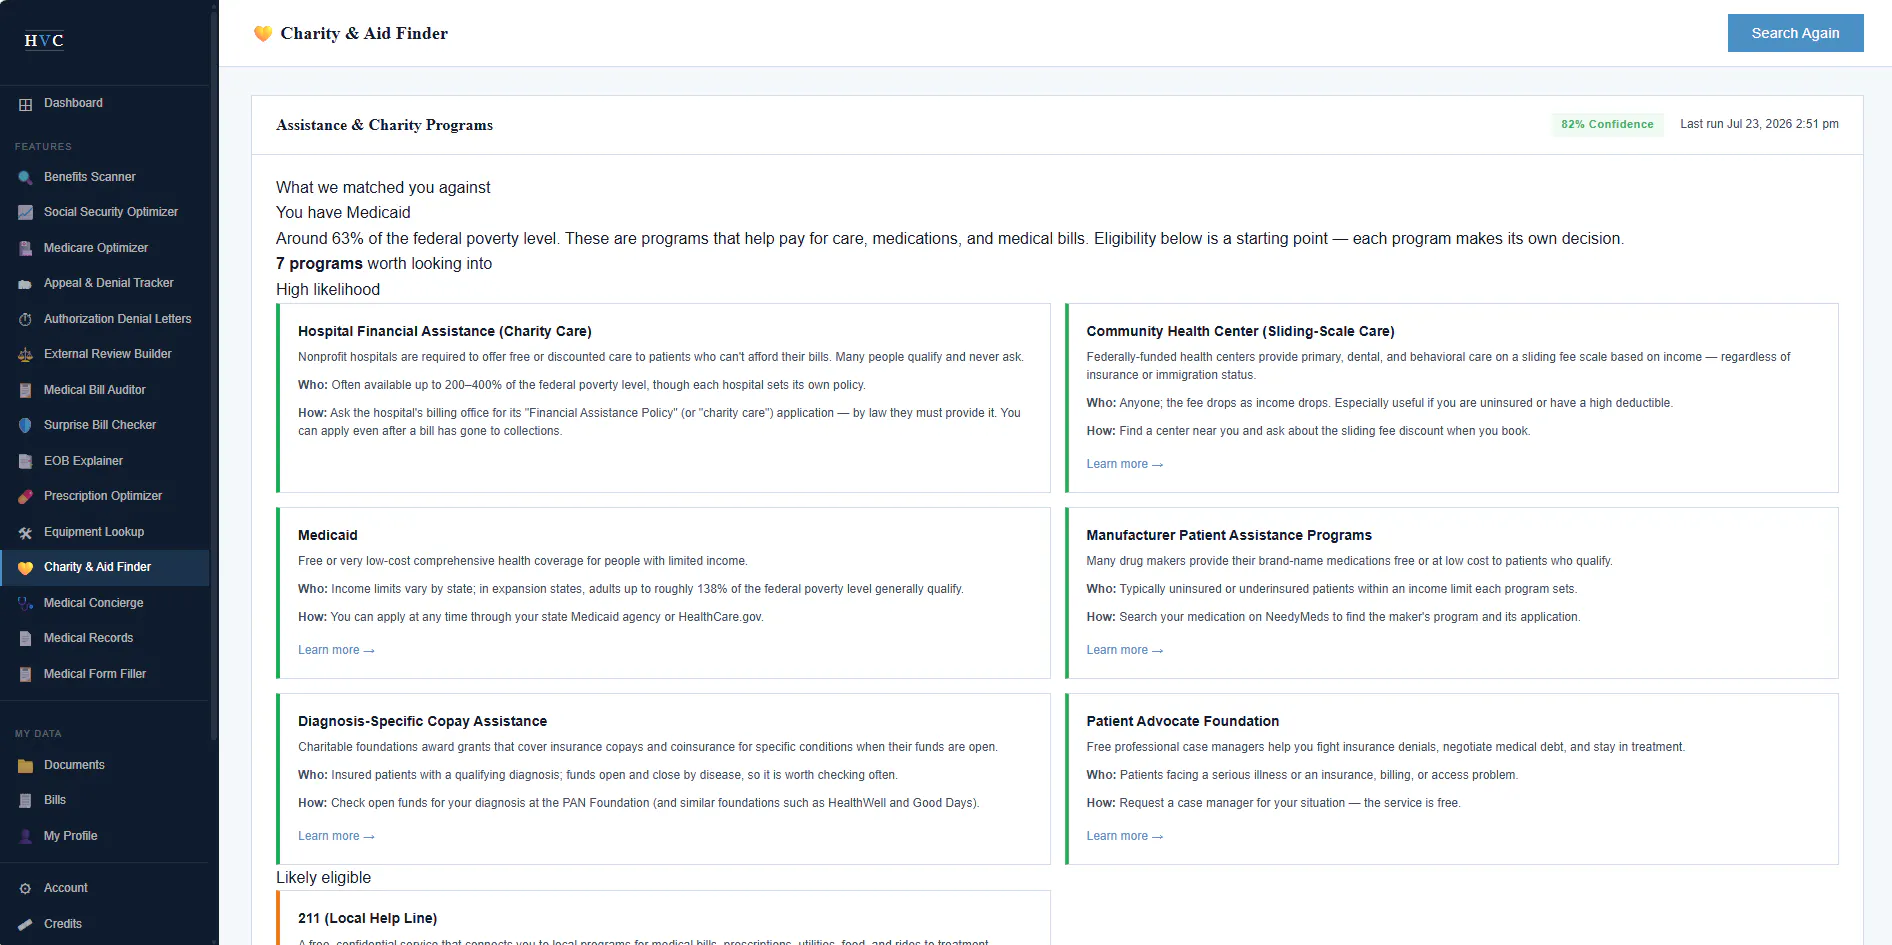Click Medical Records icon

tap(25, 638)
